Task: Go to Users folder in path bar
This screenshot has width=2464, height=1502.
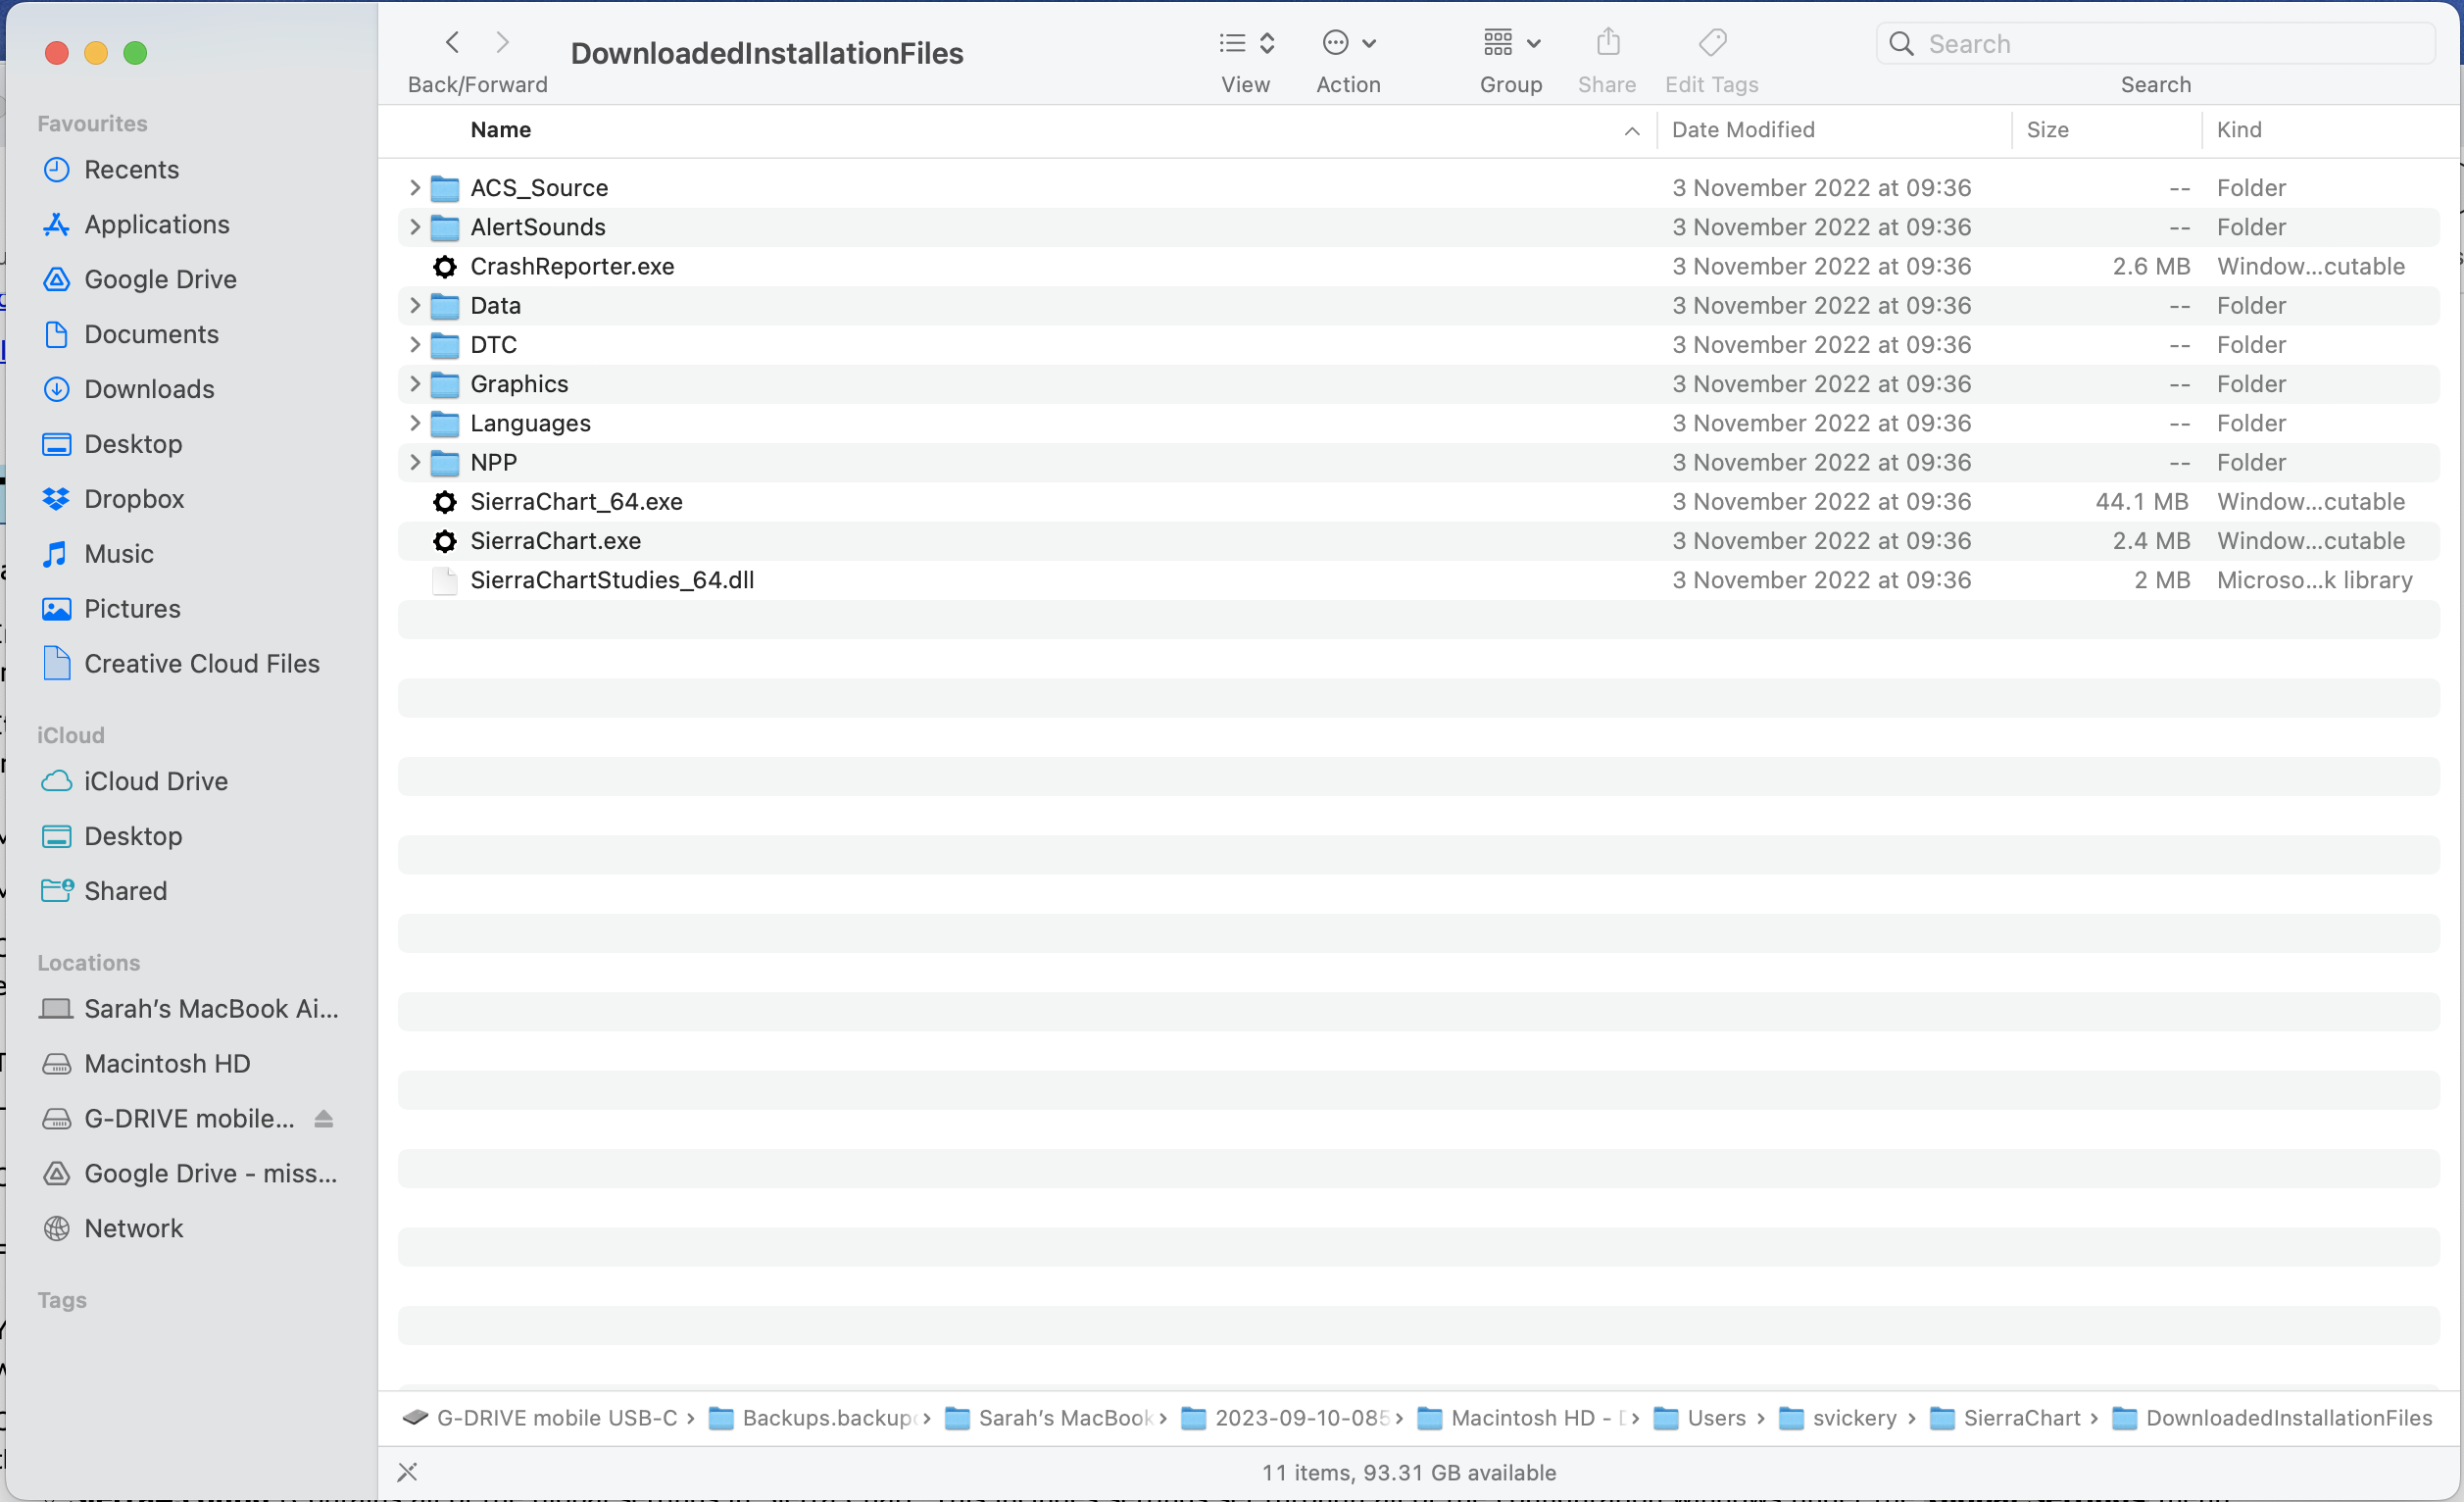Action: click(1715, 1418)
